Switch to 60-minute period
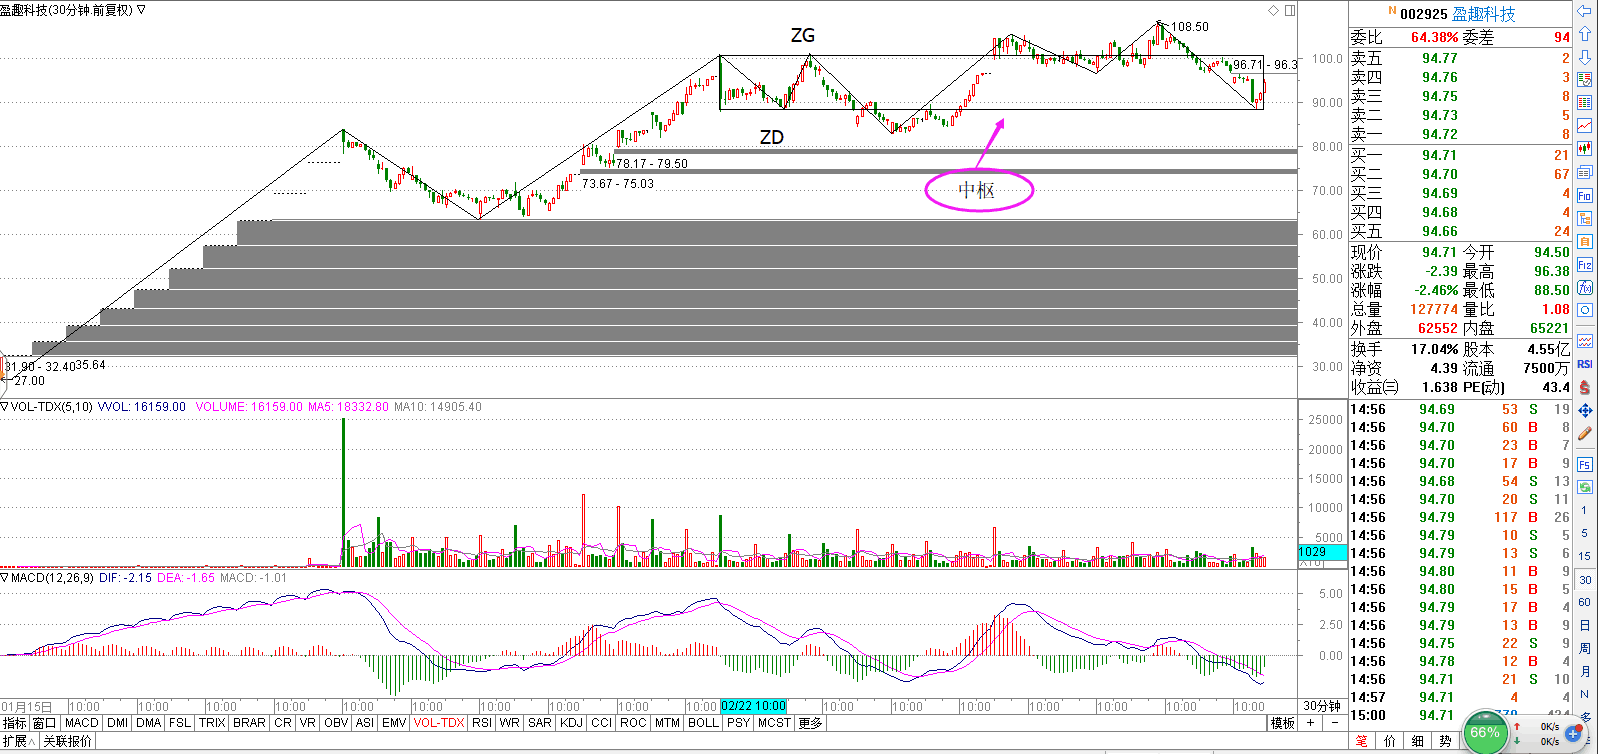This screenshot has width=1598, height=754. click(x=1584, y=602)
